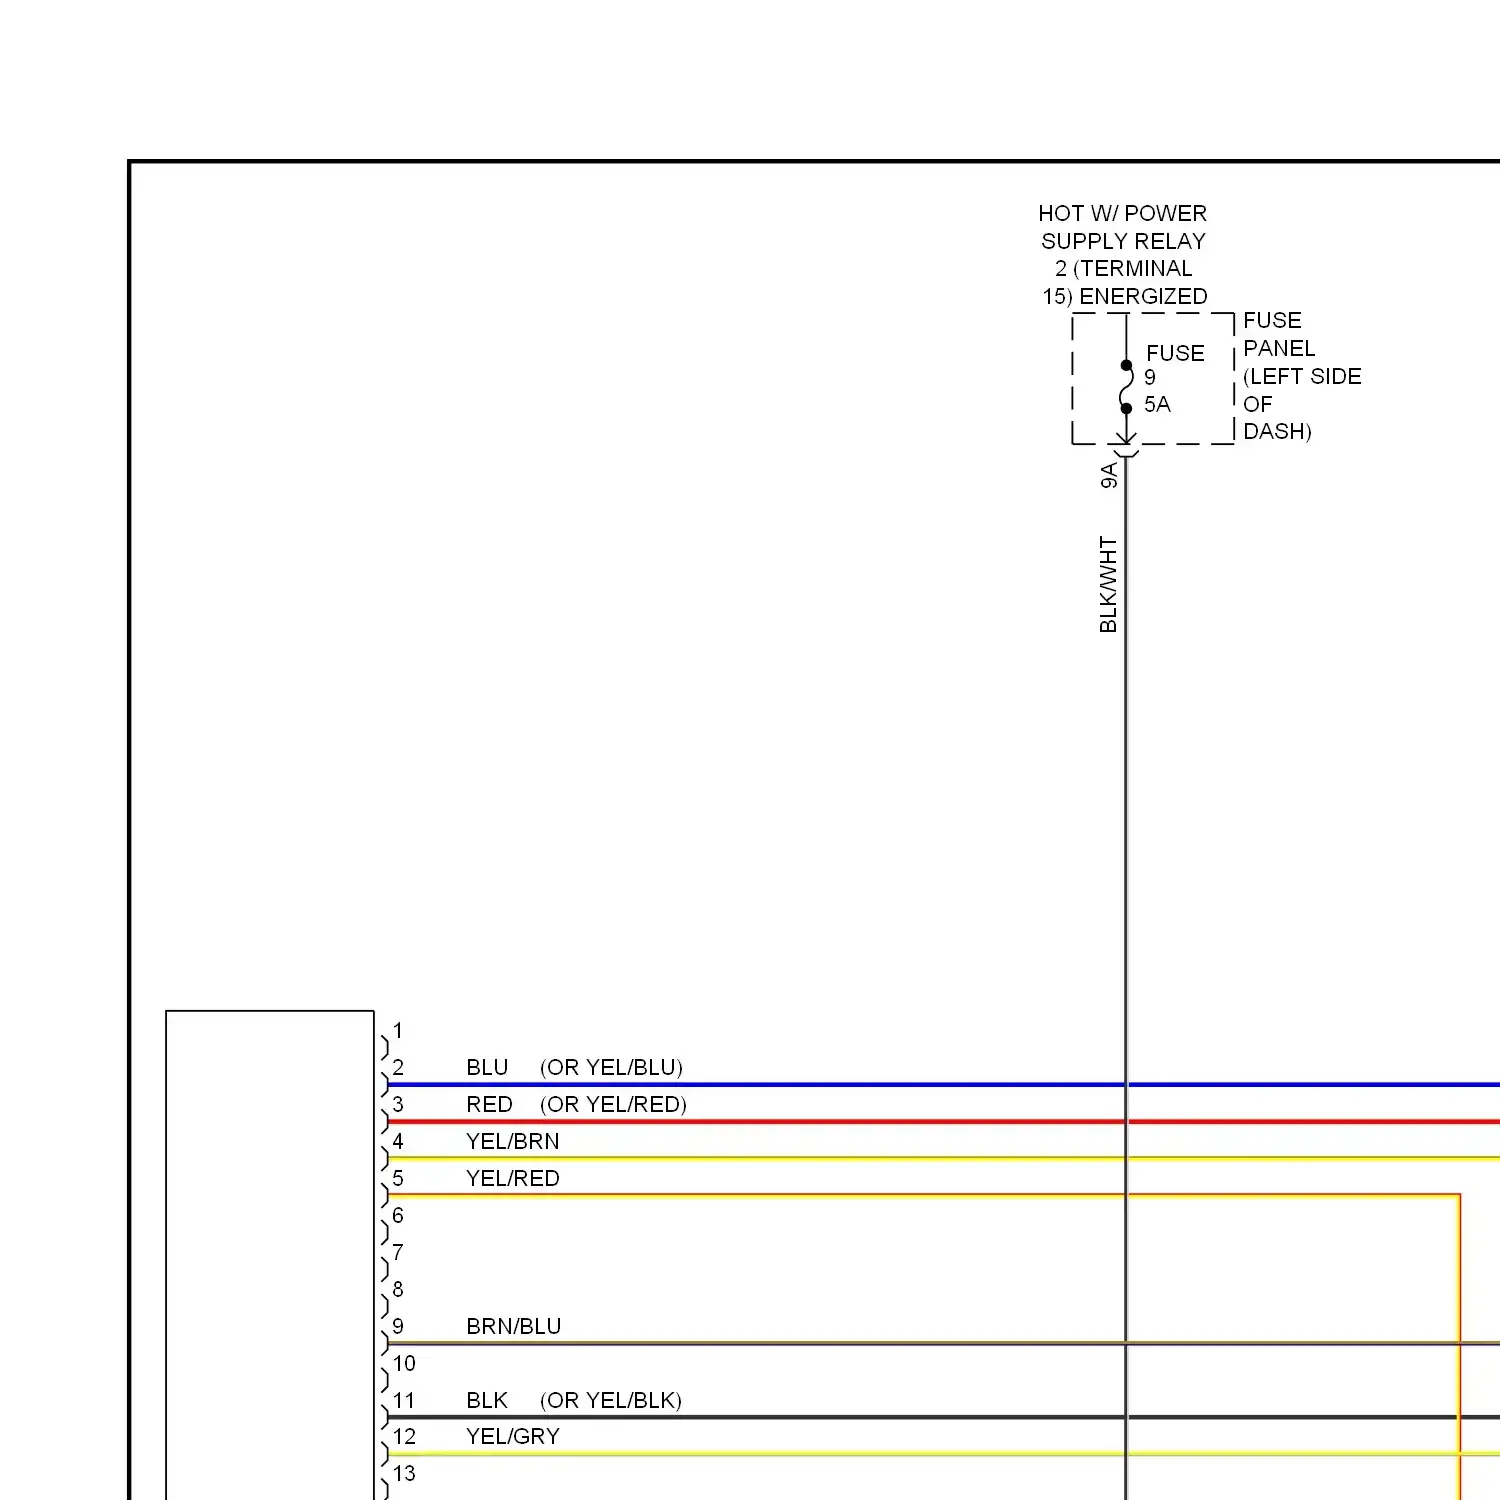Image resolution: width=1500 pixels, height=1500 pixels.
Task: Click pin number 13 on connector
Action: [x=404, y=1474]
